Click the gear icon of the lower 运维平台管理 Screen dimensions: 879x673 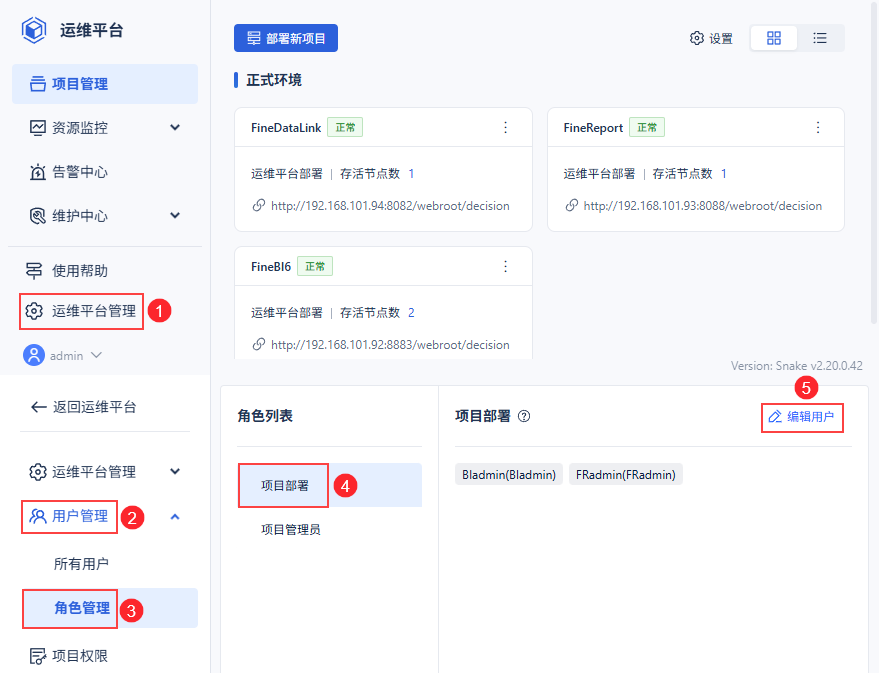pos(38,472)
